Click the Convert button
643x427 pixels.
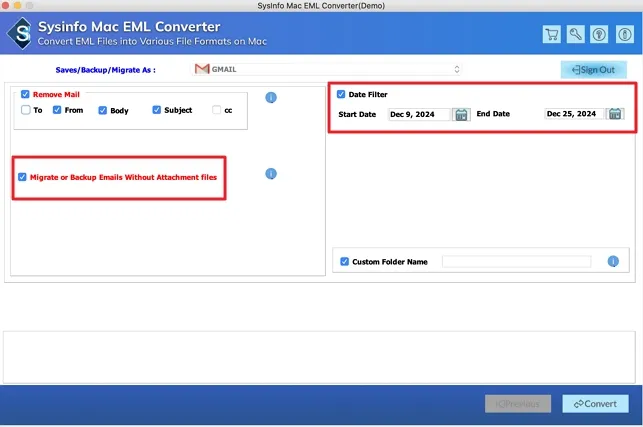pos(595,404)
